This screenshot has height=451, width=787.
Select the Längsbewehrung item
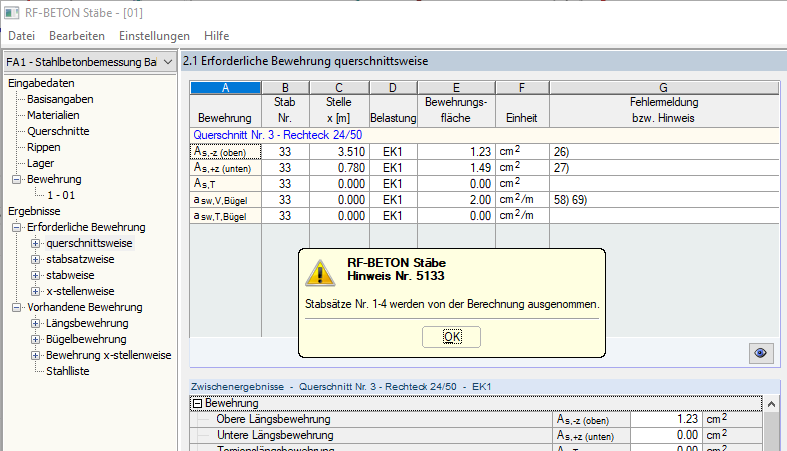87,324
